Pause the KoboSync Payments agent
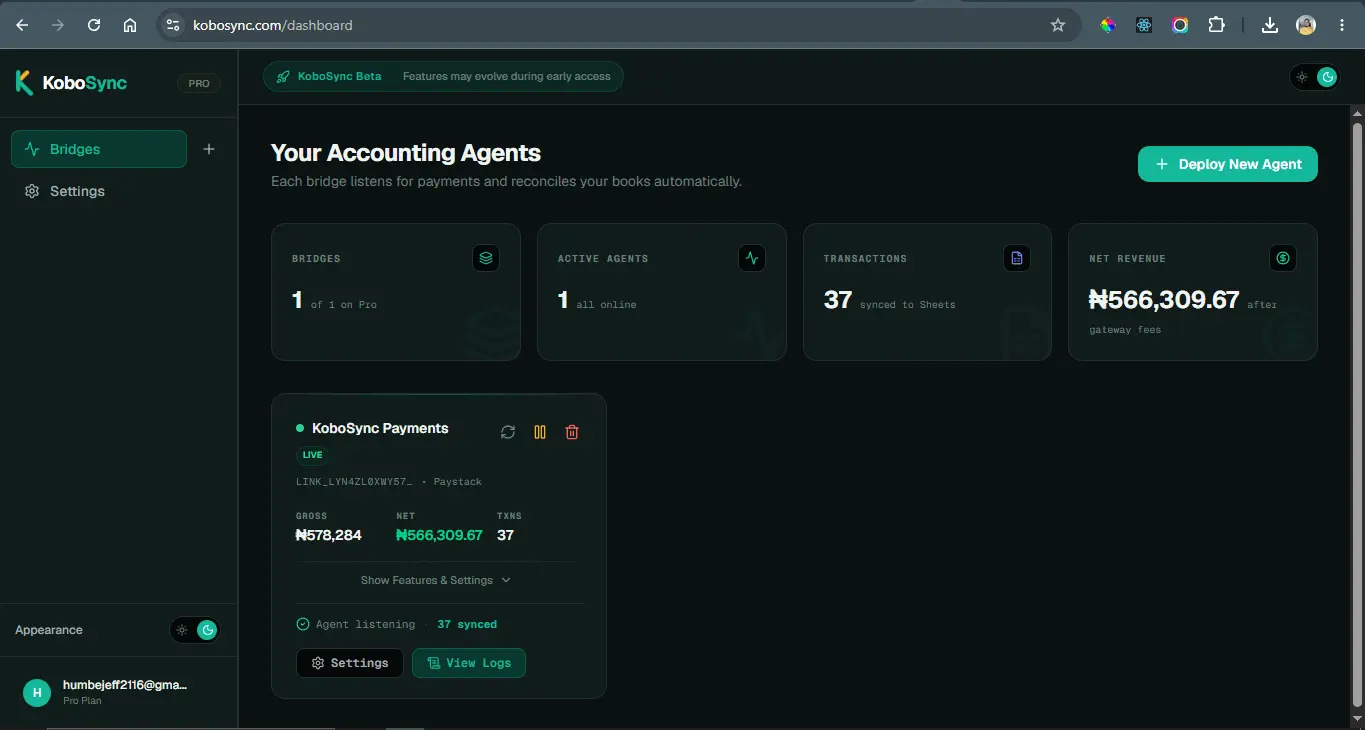The width and height of the screenshot is (1365, 730). [540, 432]
